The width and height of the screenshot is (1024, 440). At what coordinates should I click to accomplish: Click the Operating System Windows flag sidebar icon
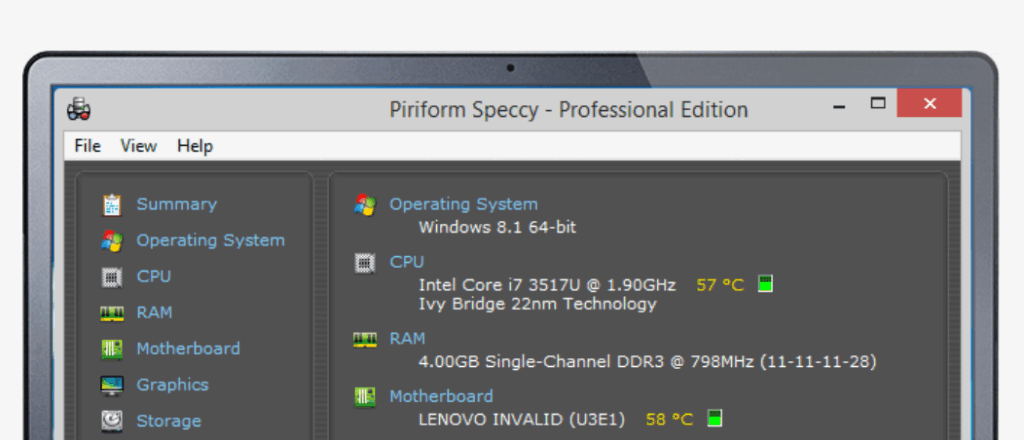(x=112, y=241)
